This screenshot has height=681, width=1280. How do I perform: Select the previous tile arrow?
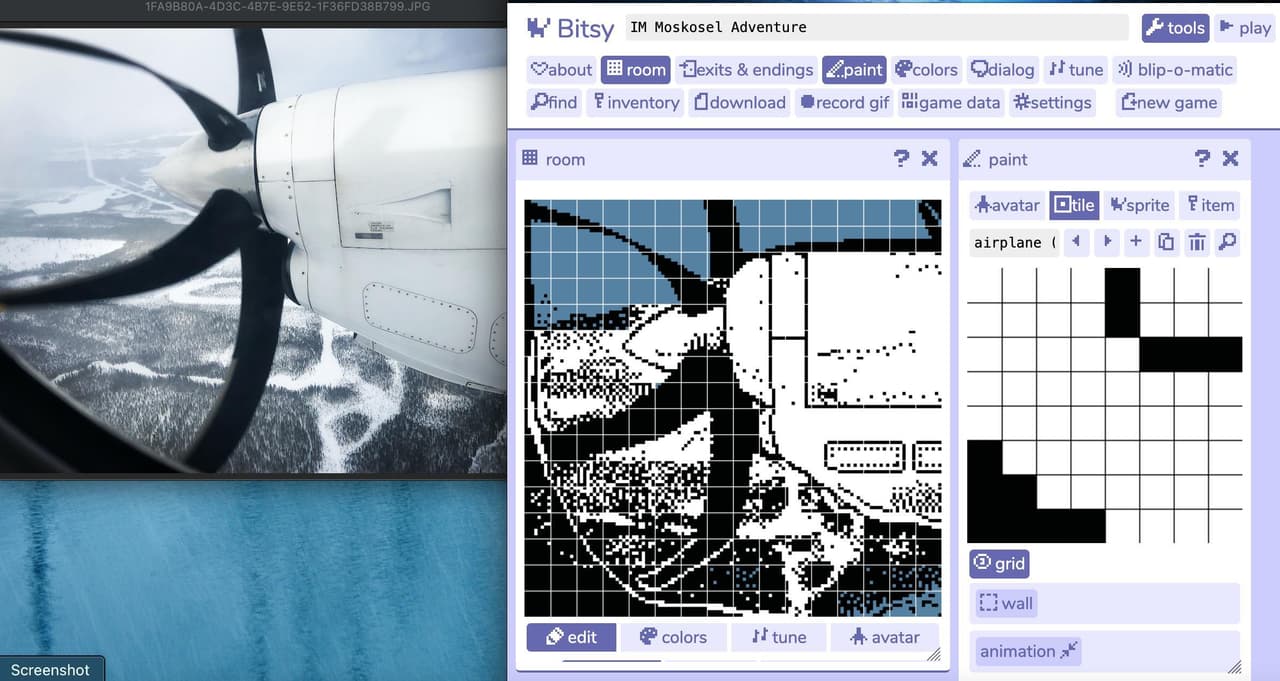click(1076, 242)
